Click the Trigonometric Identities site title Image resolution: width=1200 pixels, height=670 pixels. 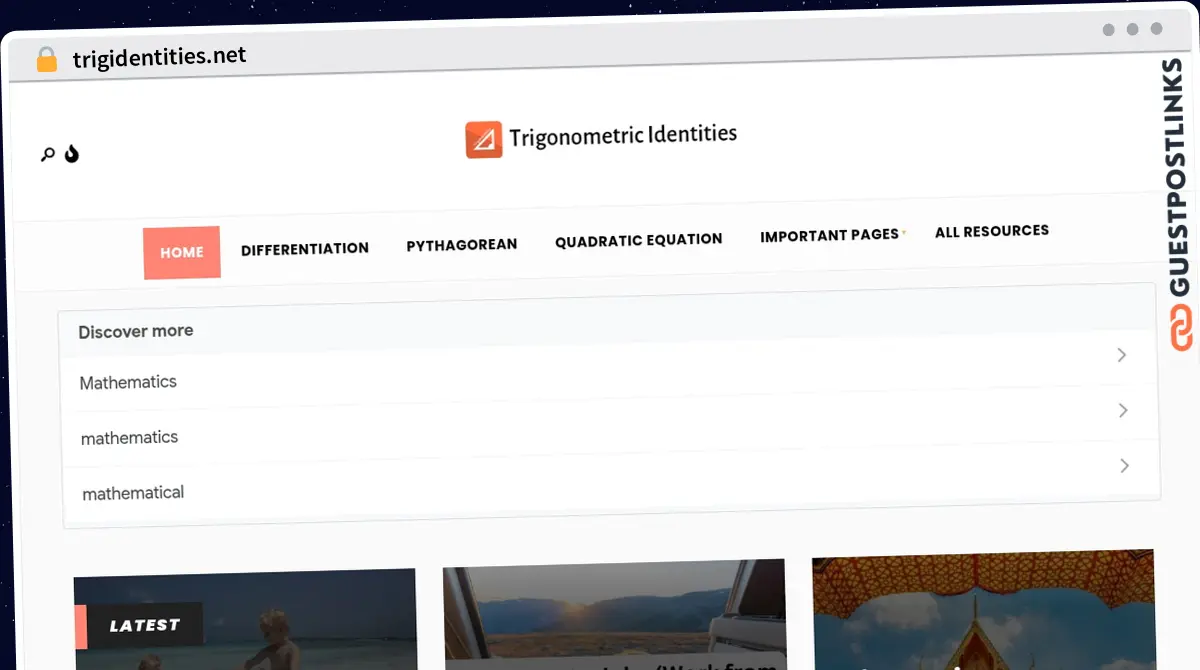623,135
